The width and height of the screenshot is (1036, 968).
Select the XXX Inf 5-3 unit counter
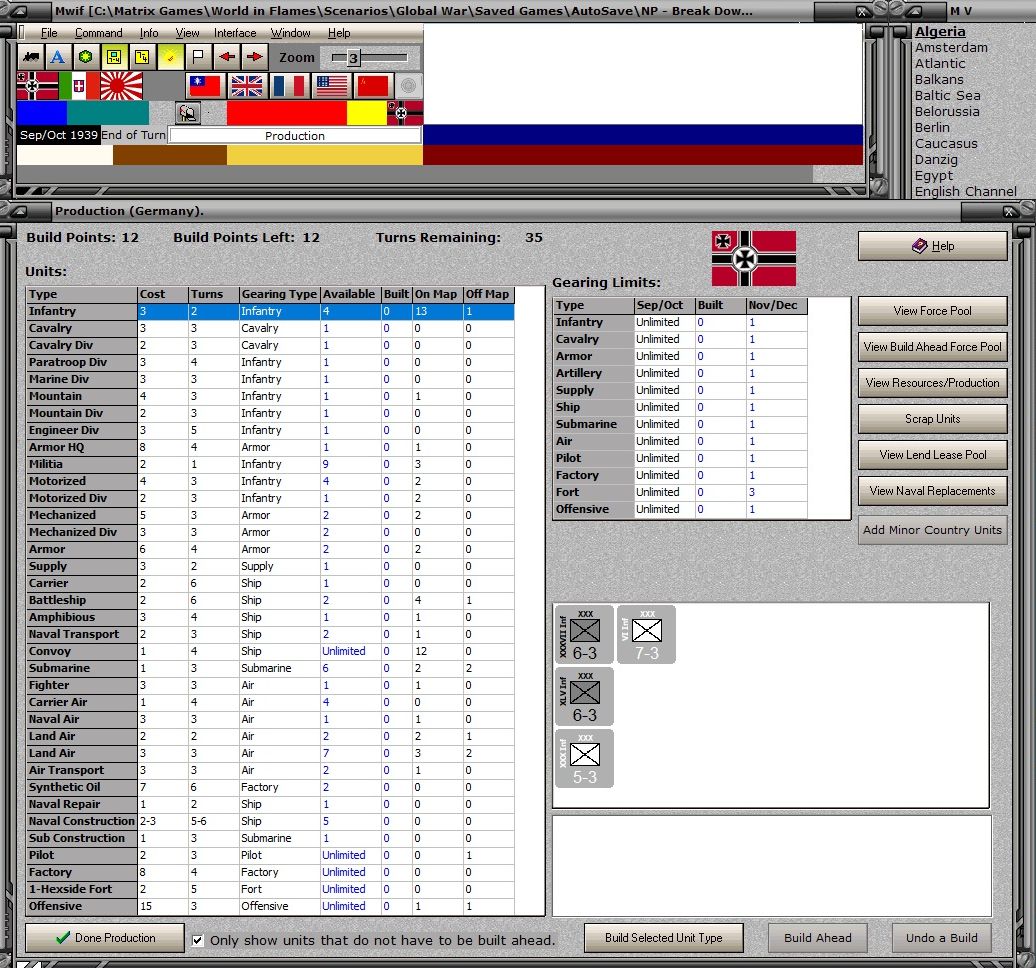pos(584,759)
